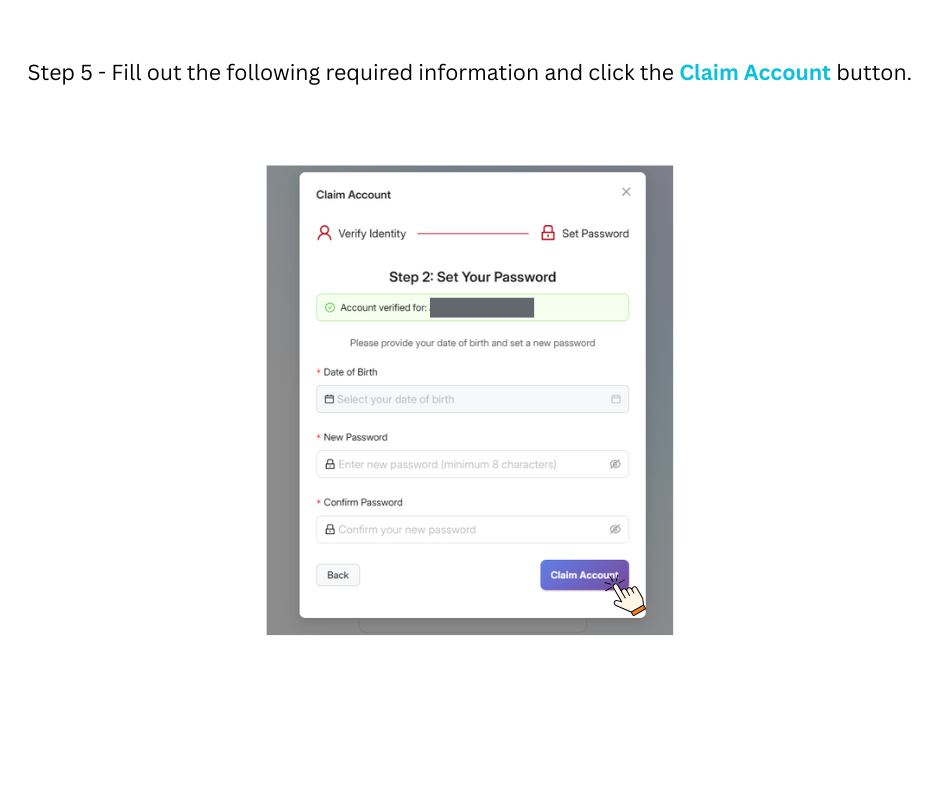This screenshot has width=940, height=788.
Task: Select the Verify Identity step
Action: (x=372, y=234)
